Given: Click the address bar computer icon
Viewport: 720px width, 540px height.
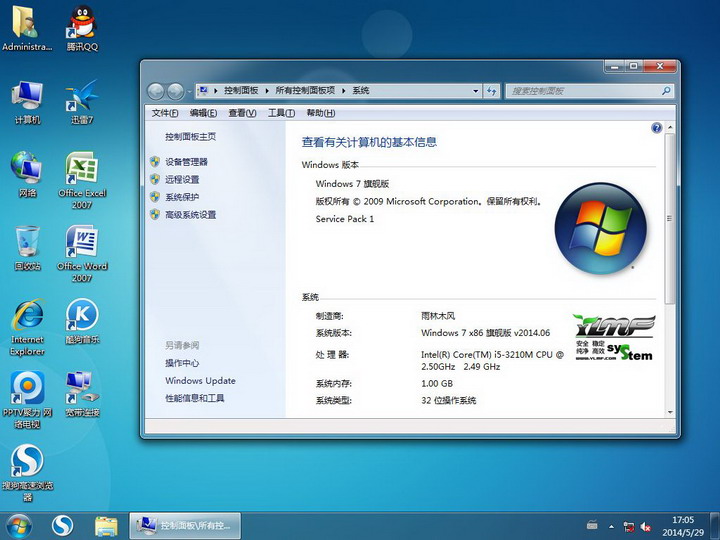Looking at the screenshot, I should 202,90.
